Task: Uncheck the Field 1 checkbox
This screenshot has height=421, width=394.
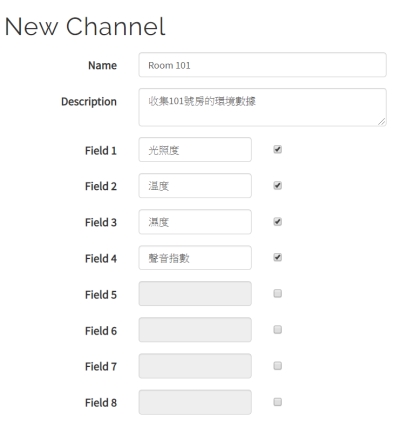Action: (x=277, y=149)
